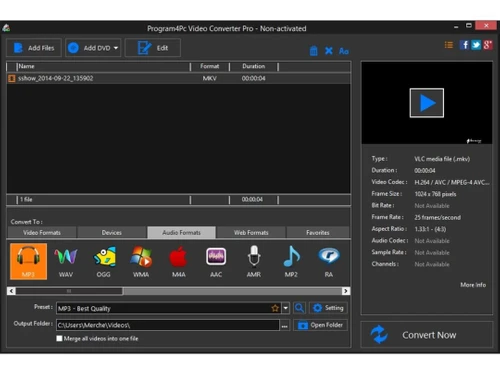Image resolution: width=500 pixels, height=375 pixels.
Task: Choose the M4A apple format icon
Action: [179, 261]
